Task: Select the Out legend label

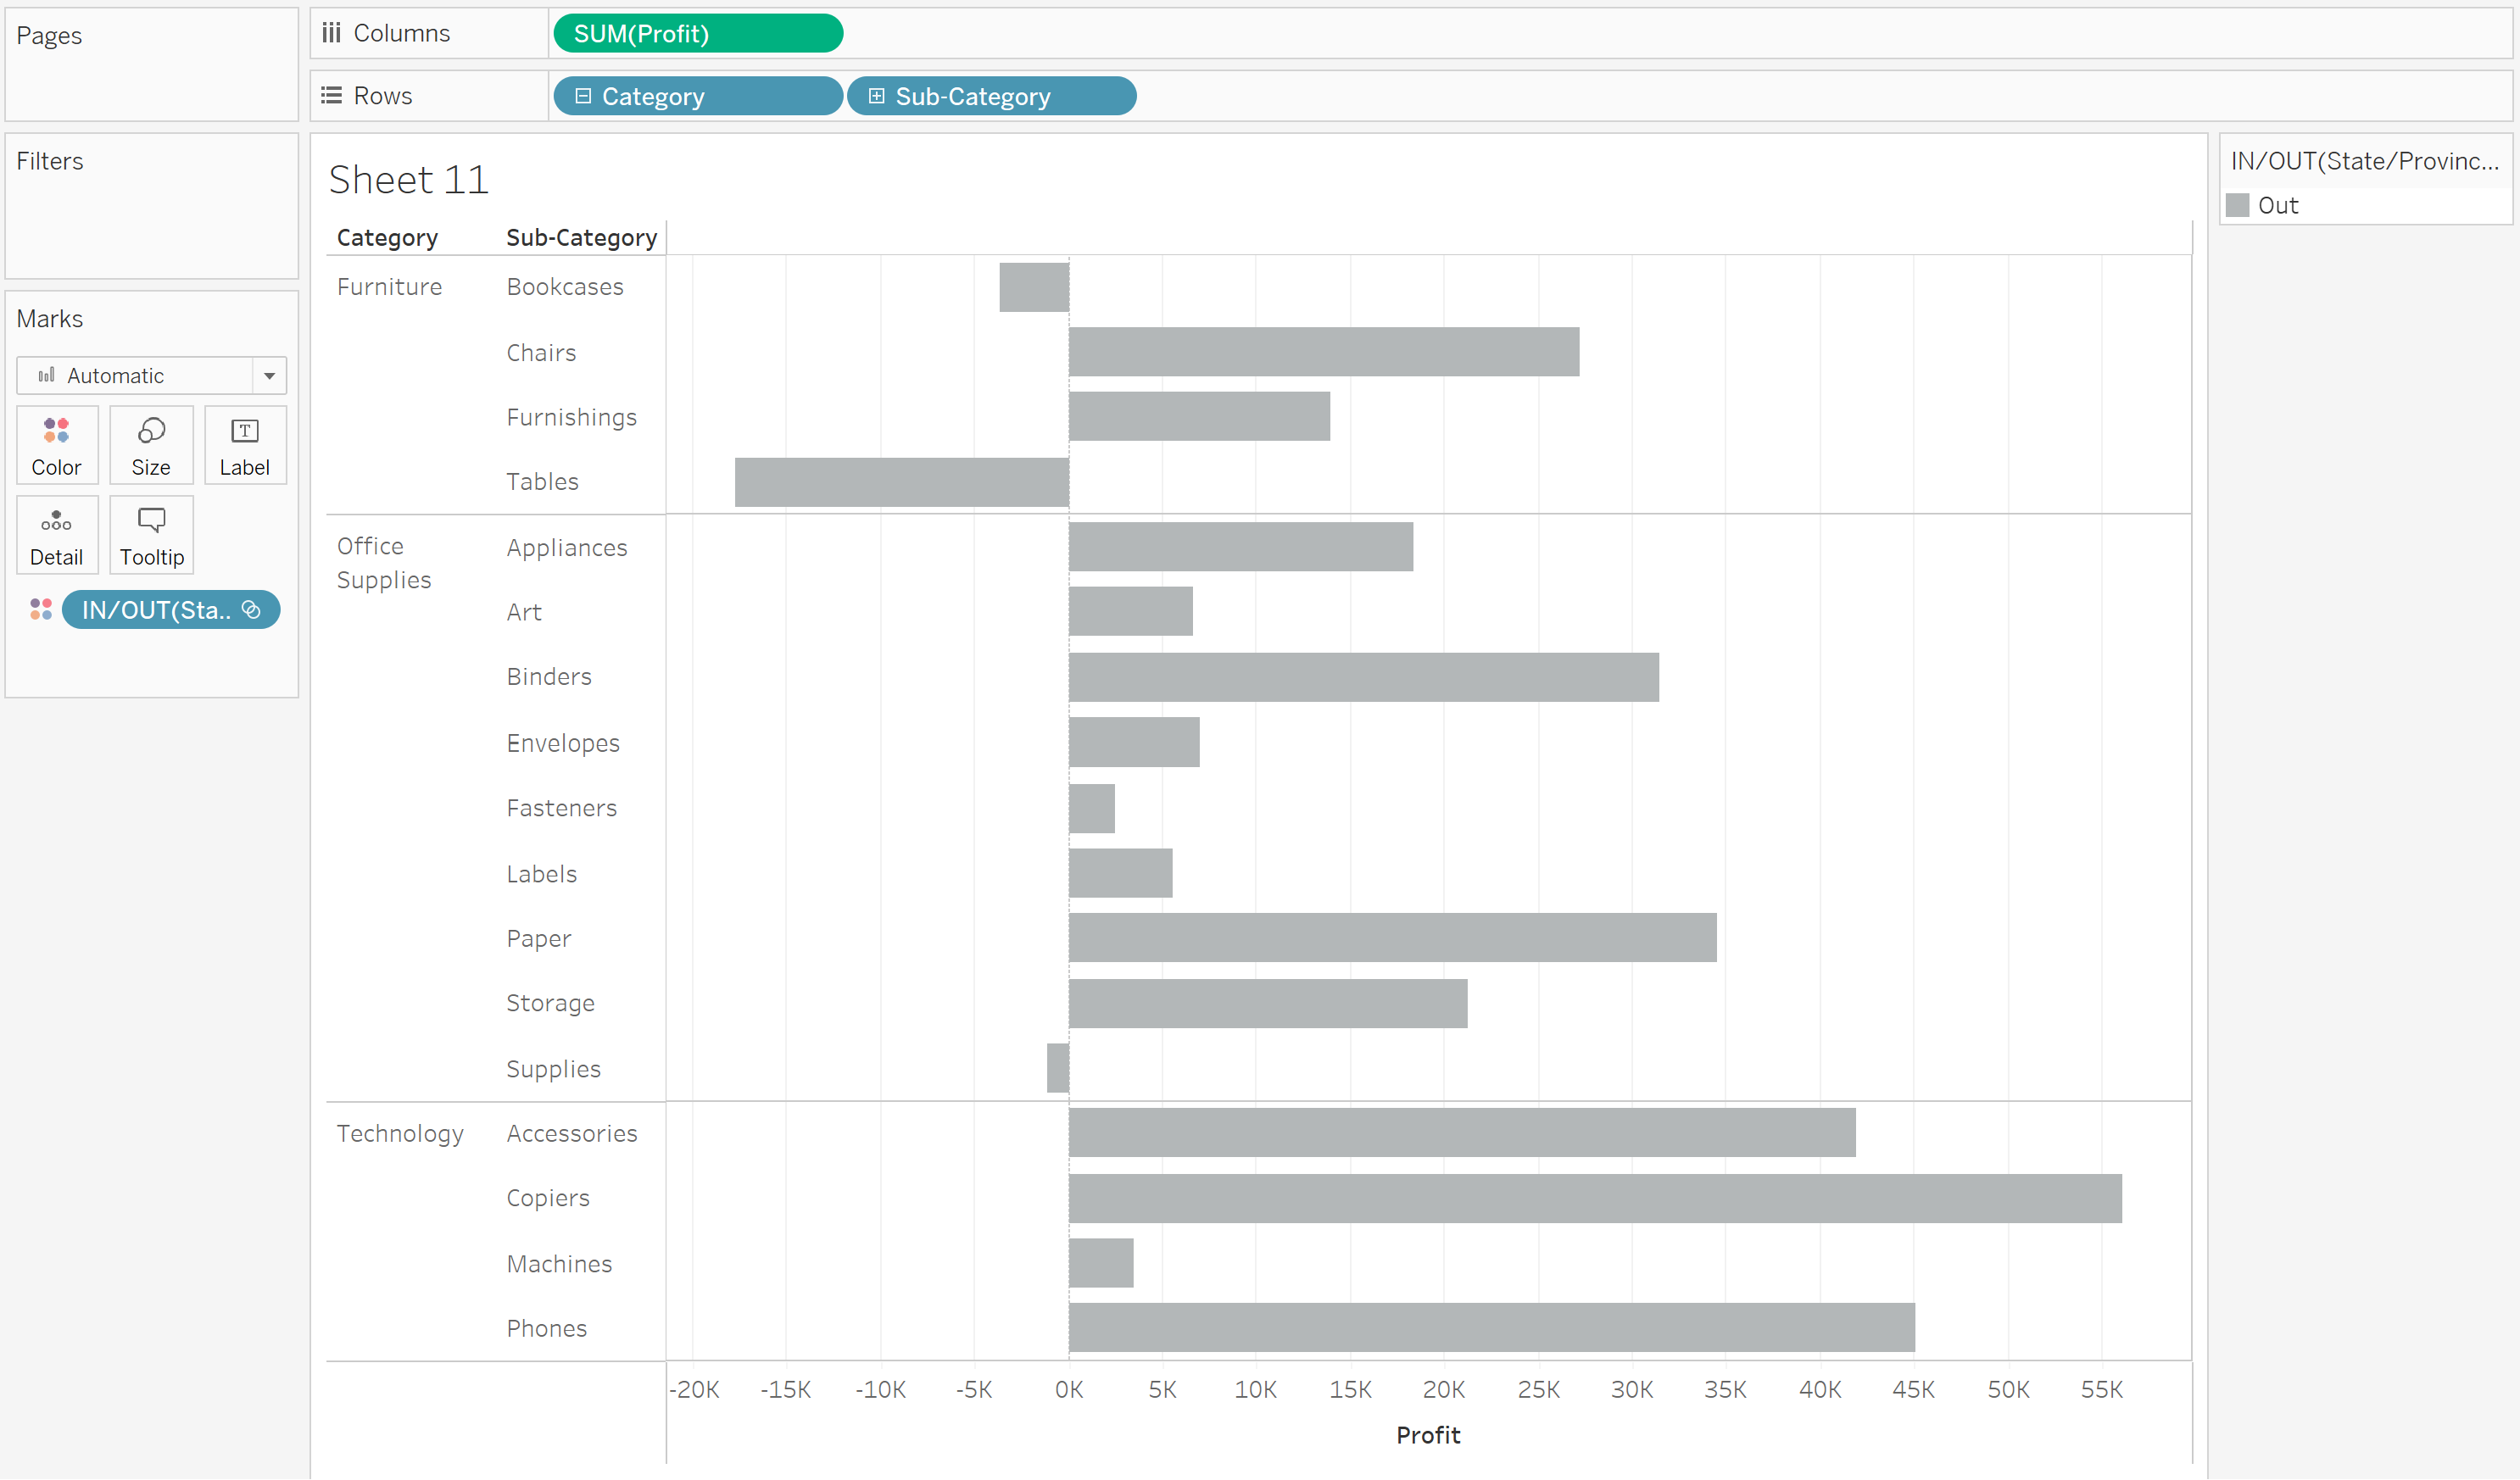Action: pos(2278,206)
